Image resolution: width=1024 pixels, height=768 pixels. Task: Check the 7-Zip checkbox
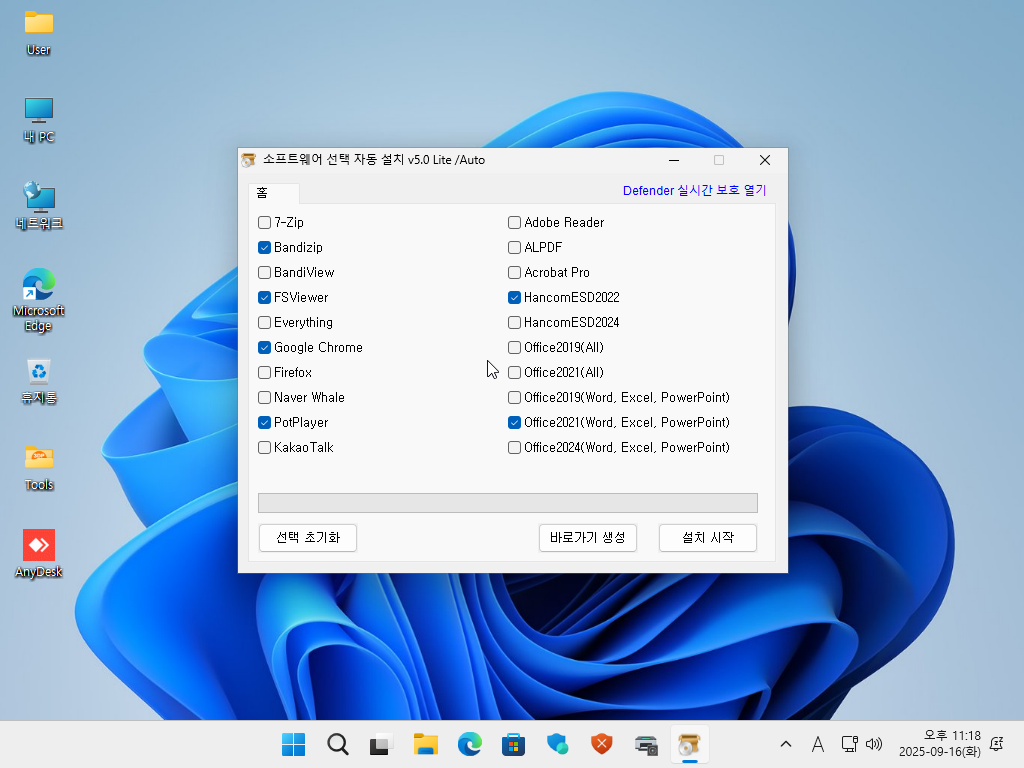pos(264,223)
